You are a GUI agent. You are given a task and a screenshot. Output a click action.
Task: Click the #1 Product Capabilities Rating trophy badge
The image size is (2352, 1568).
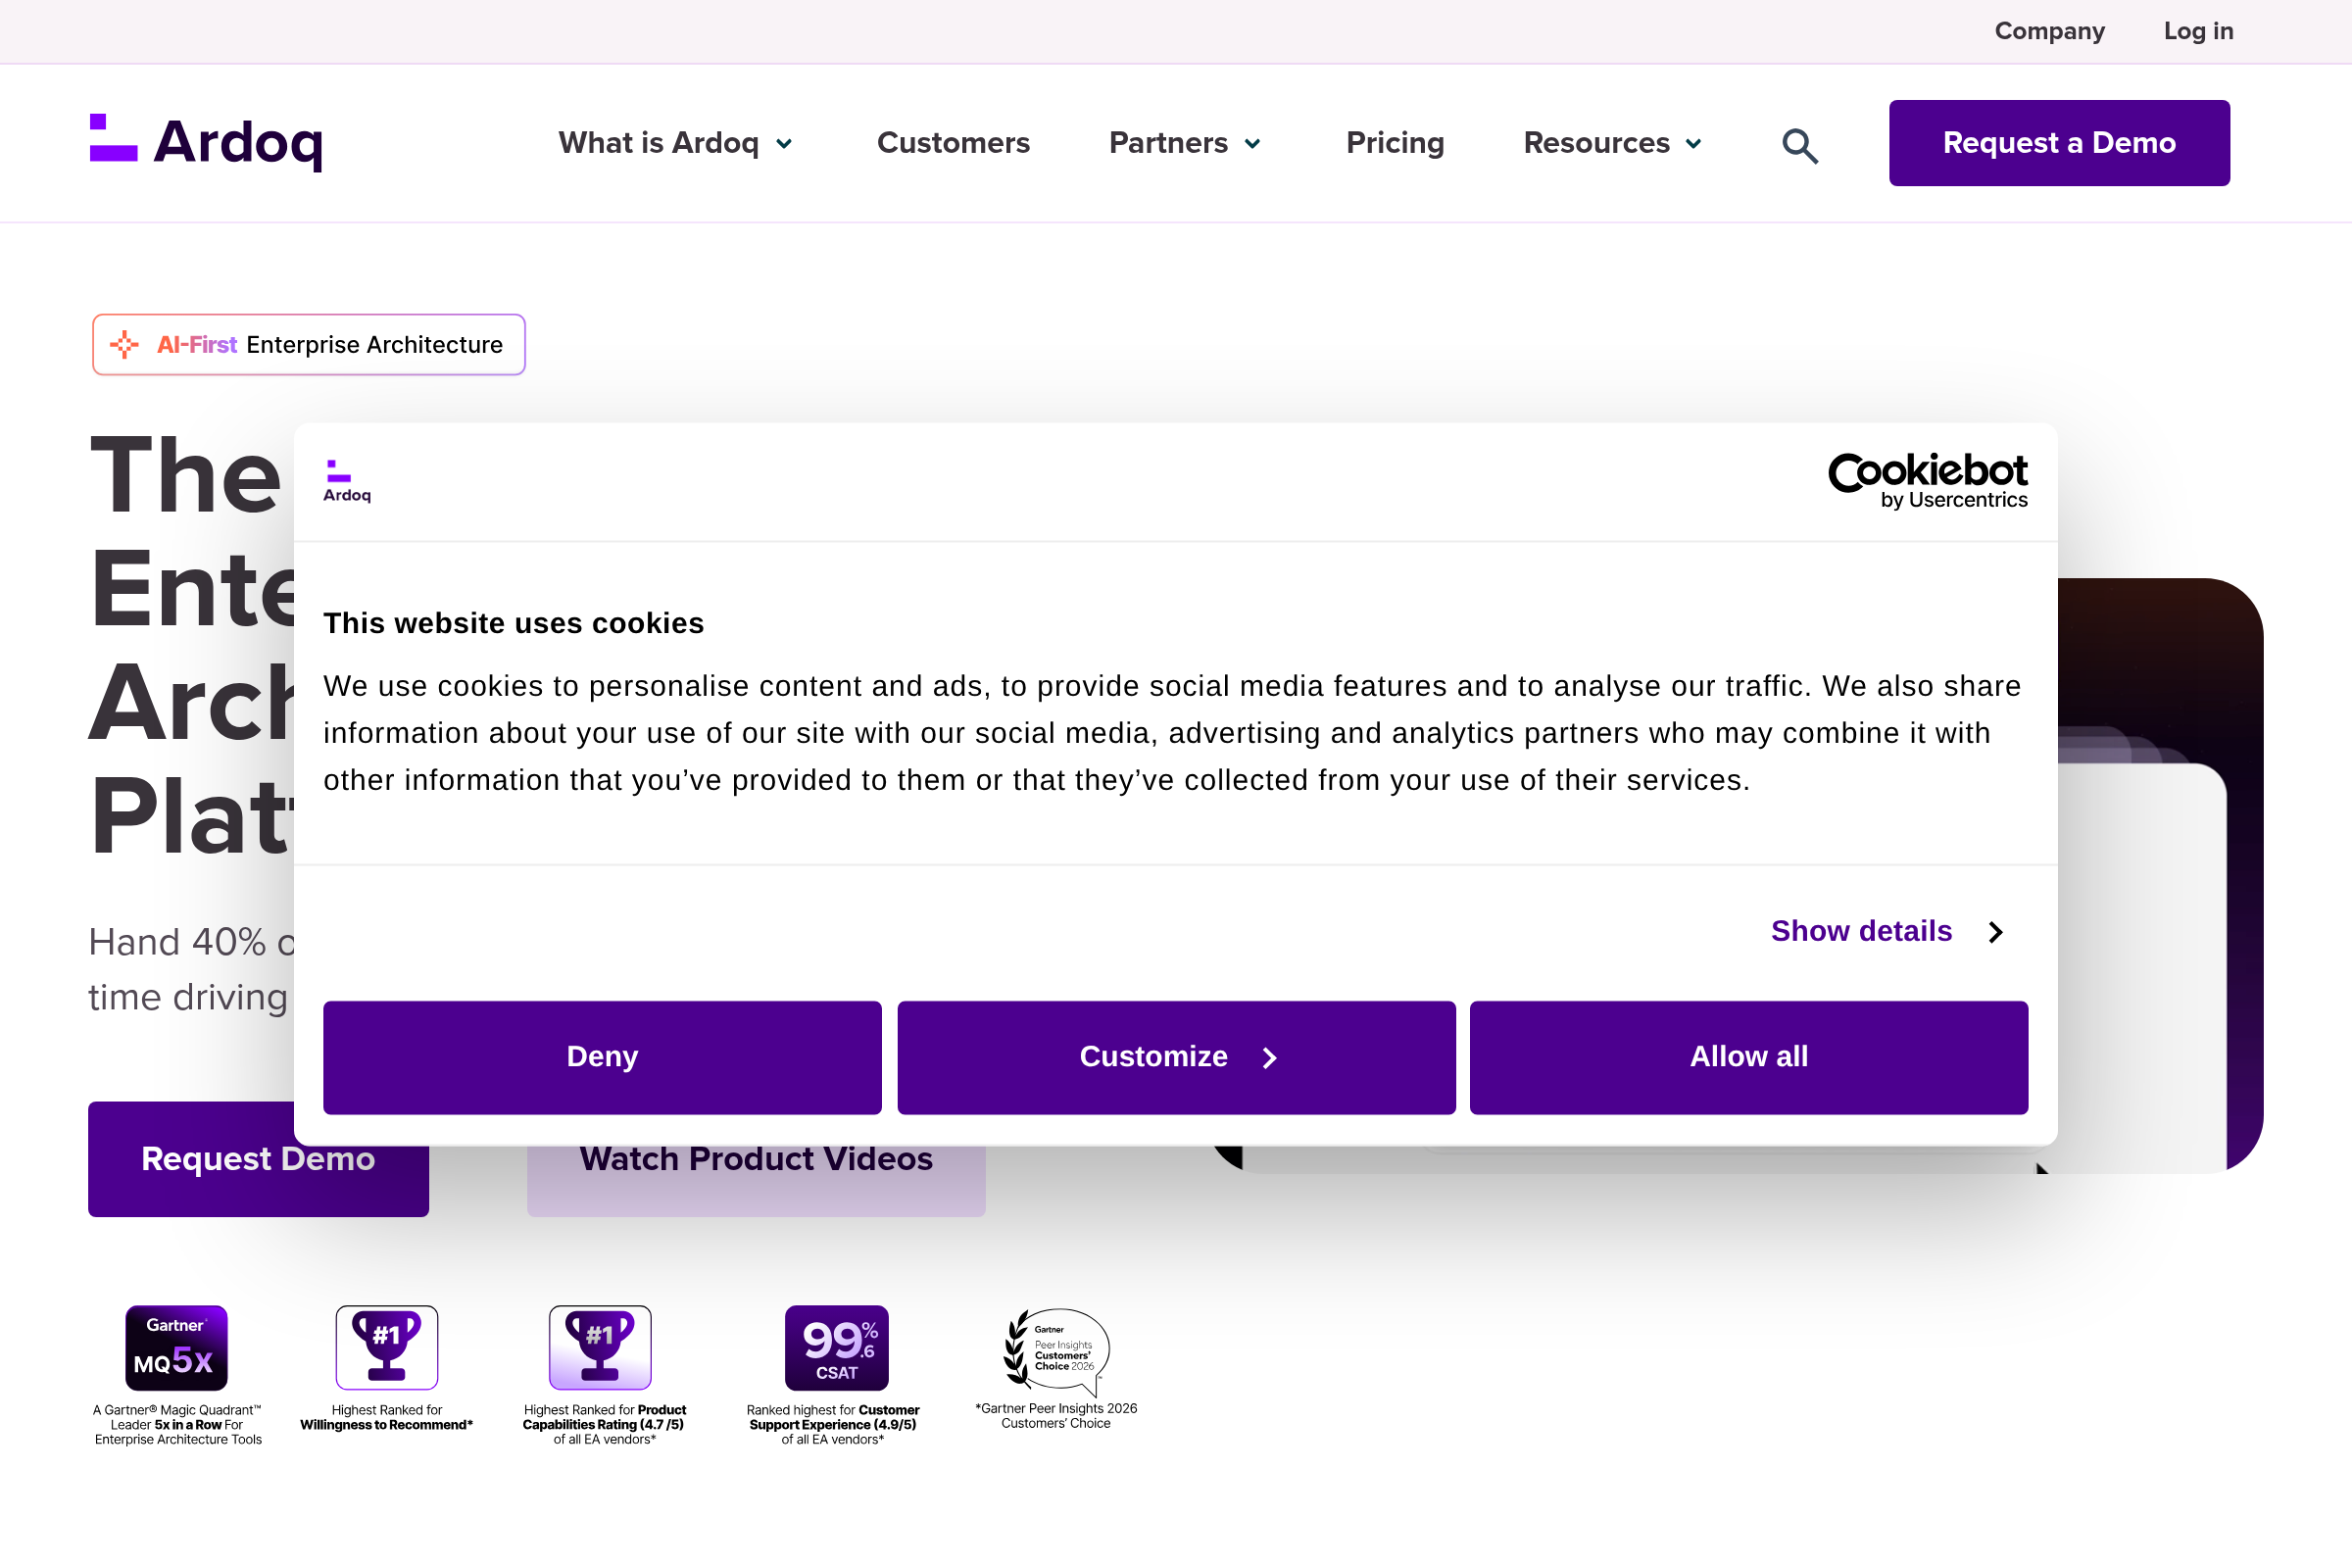click(x=600, y=1347)
